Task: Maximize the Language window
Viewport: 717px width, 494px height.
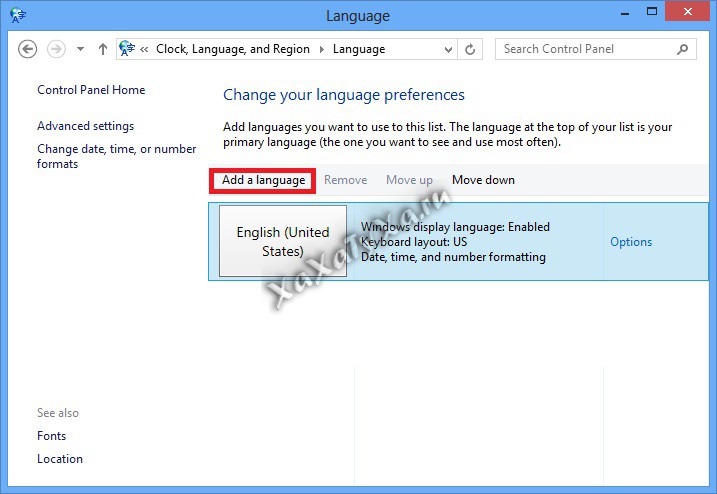Action: click(652, 12)
